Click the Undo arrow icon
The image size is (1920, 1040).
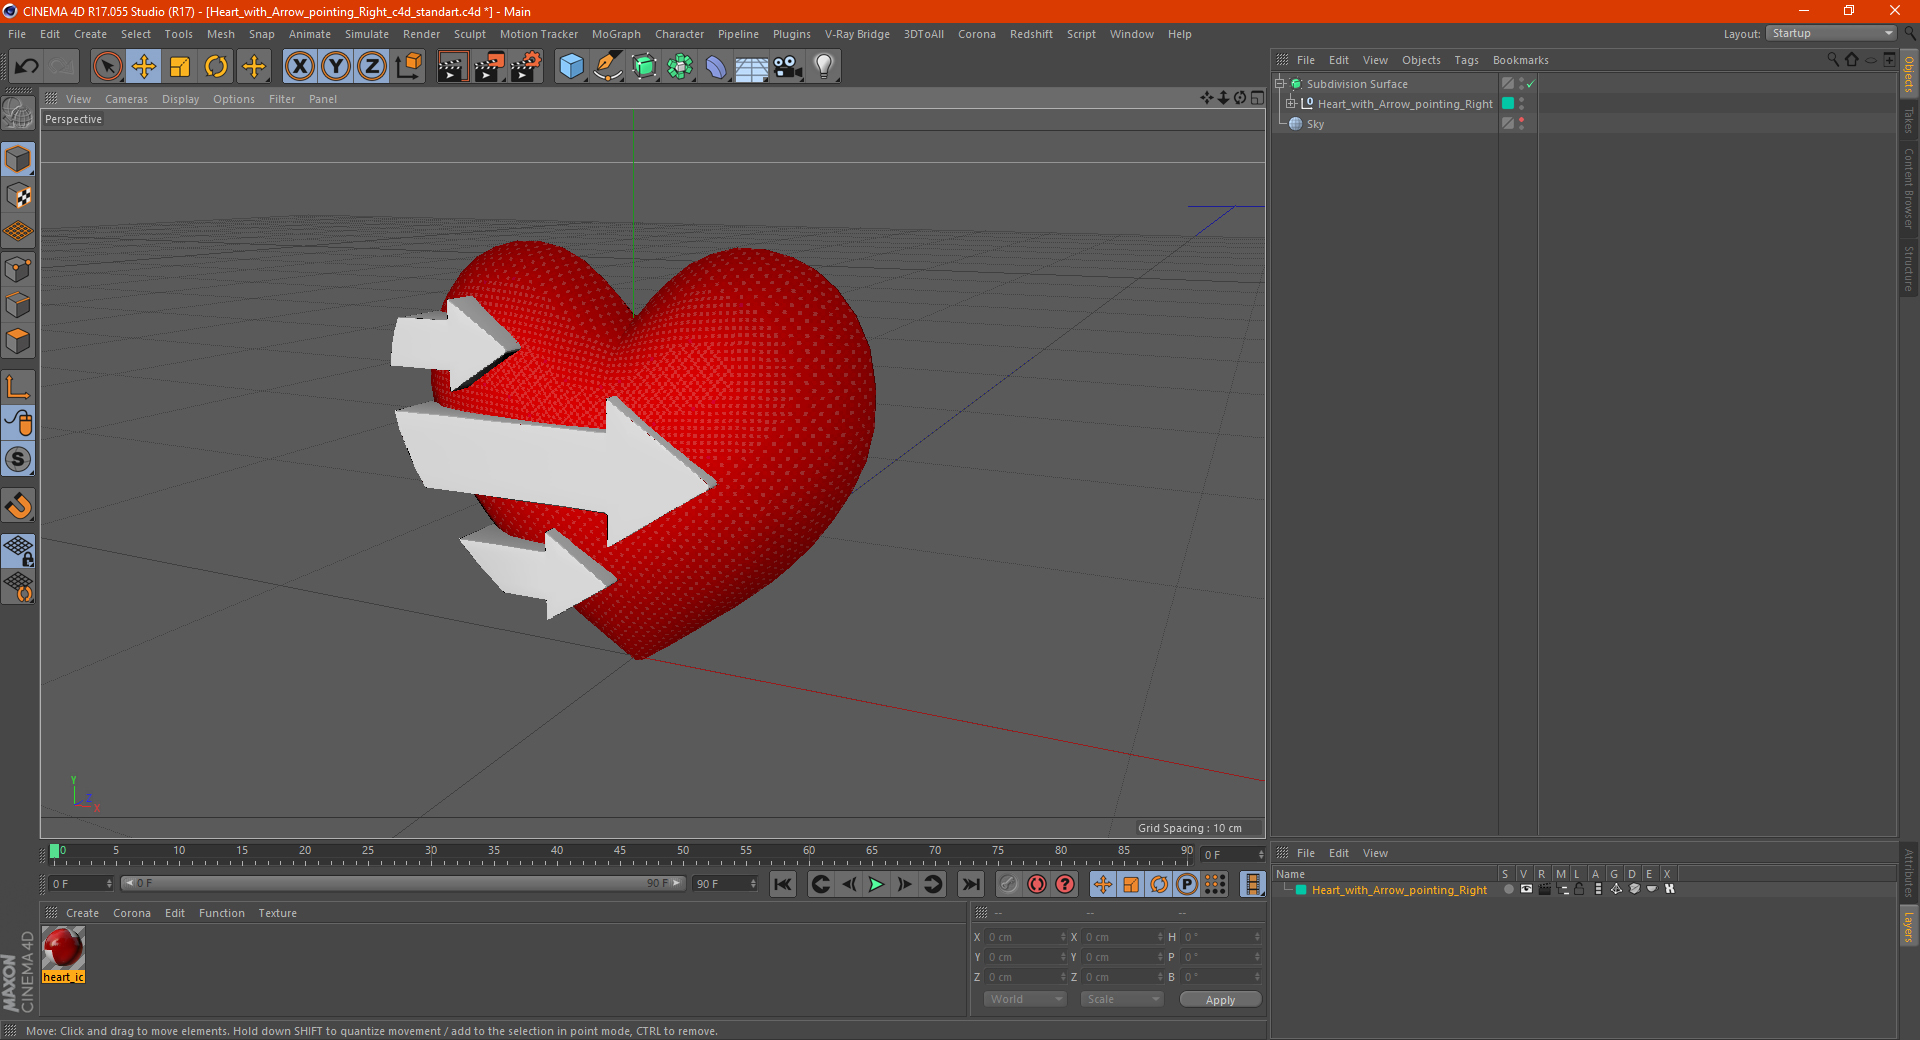point(27,67)
